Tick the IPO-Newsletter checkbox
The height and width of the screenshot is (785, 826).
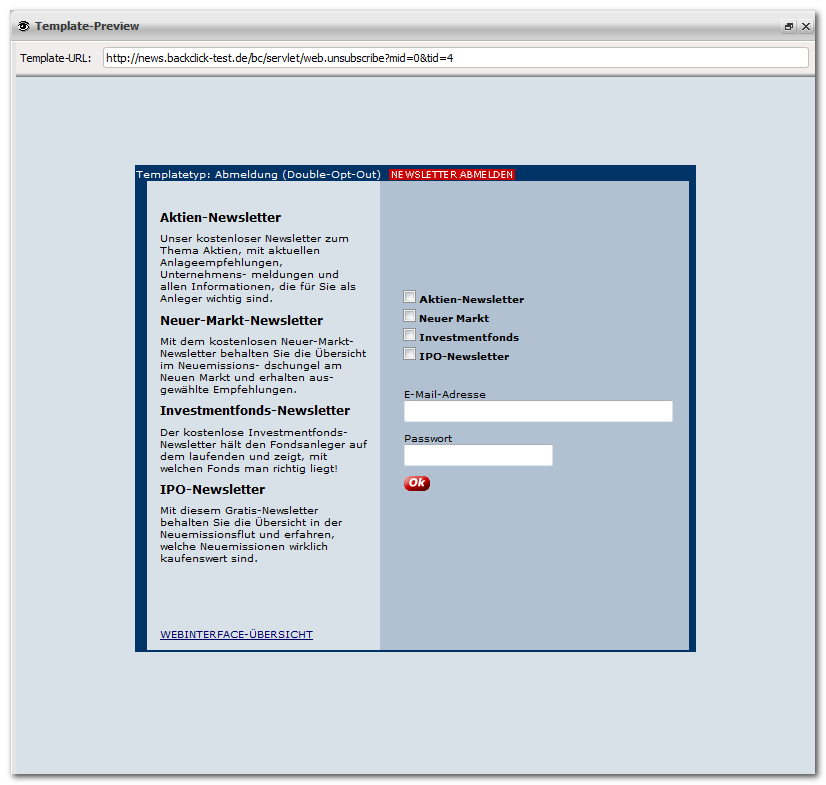(x=409, y=354)
